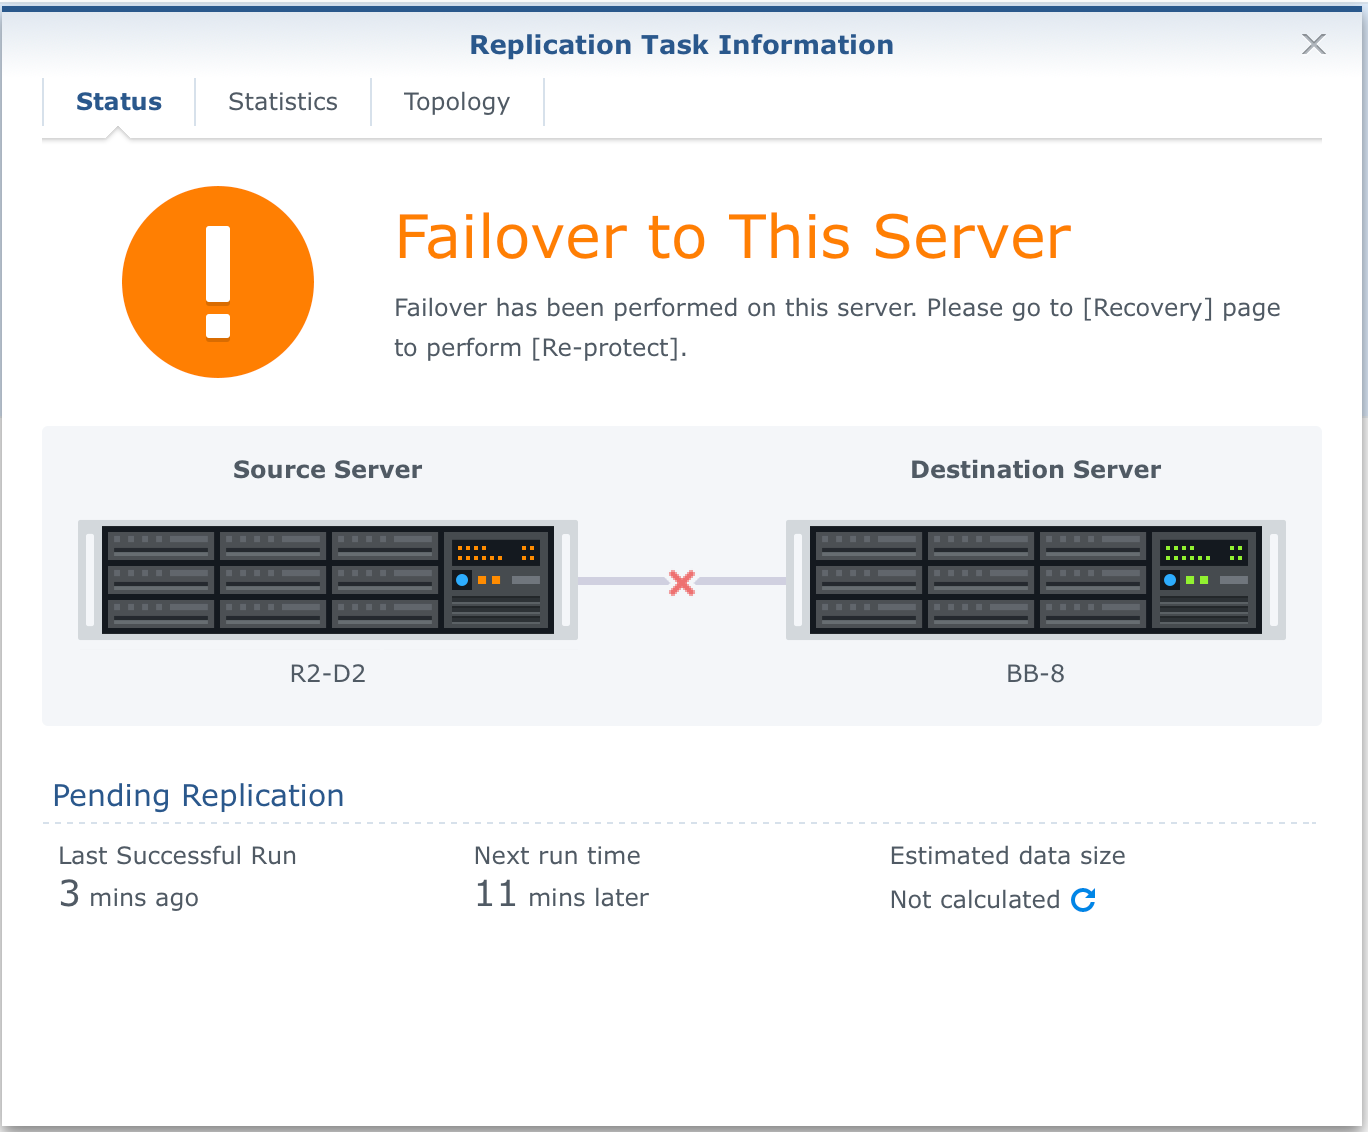Select the Status tab
This screenshot has height=1132, width=1368.
click(x=119, y=102)
